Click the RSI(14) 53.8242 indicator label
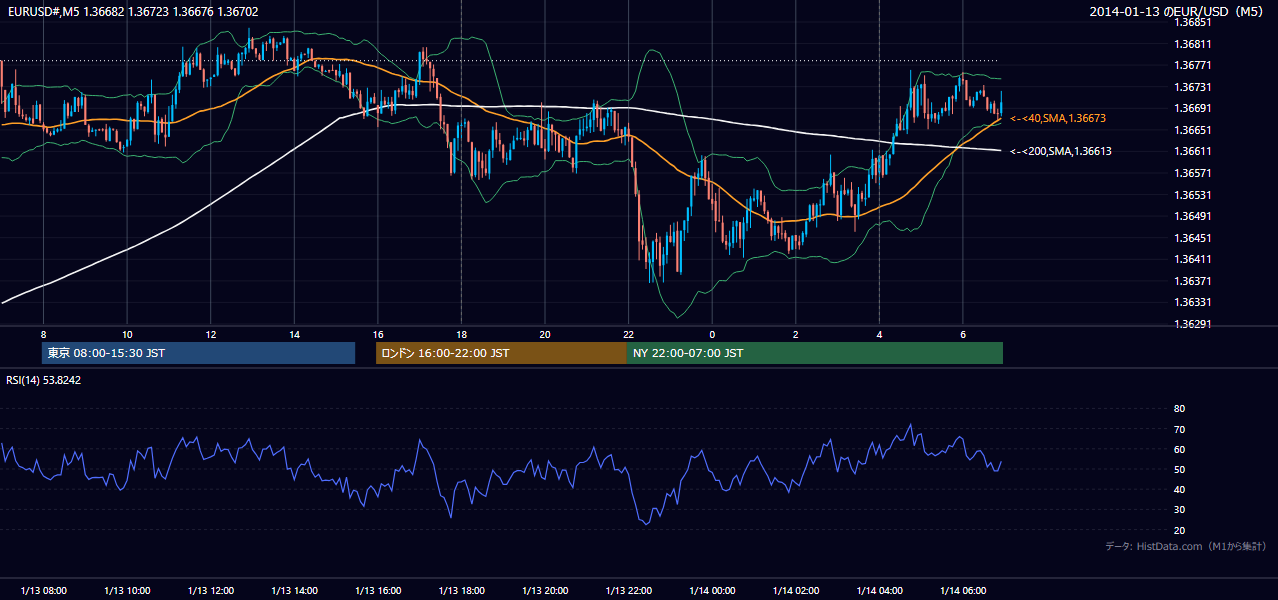 point(44,380)
